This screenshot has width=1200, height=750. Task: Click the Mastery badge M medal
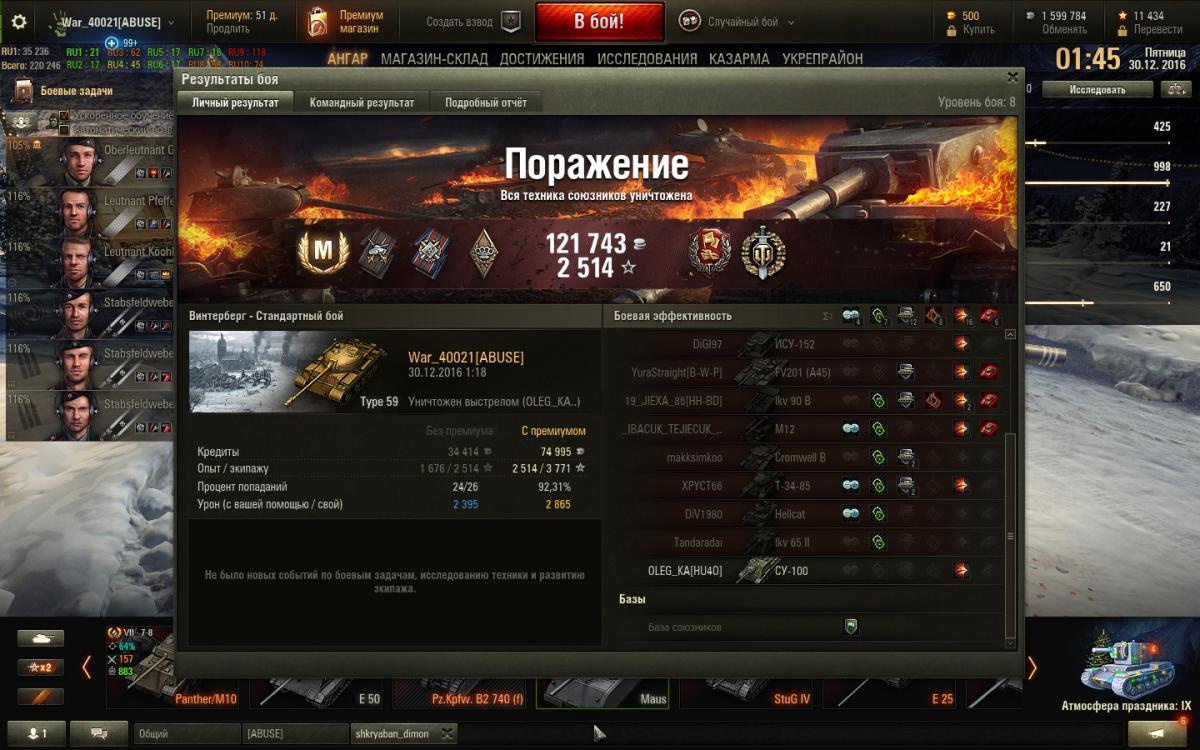coord(323,254)
